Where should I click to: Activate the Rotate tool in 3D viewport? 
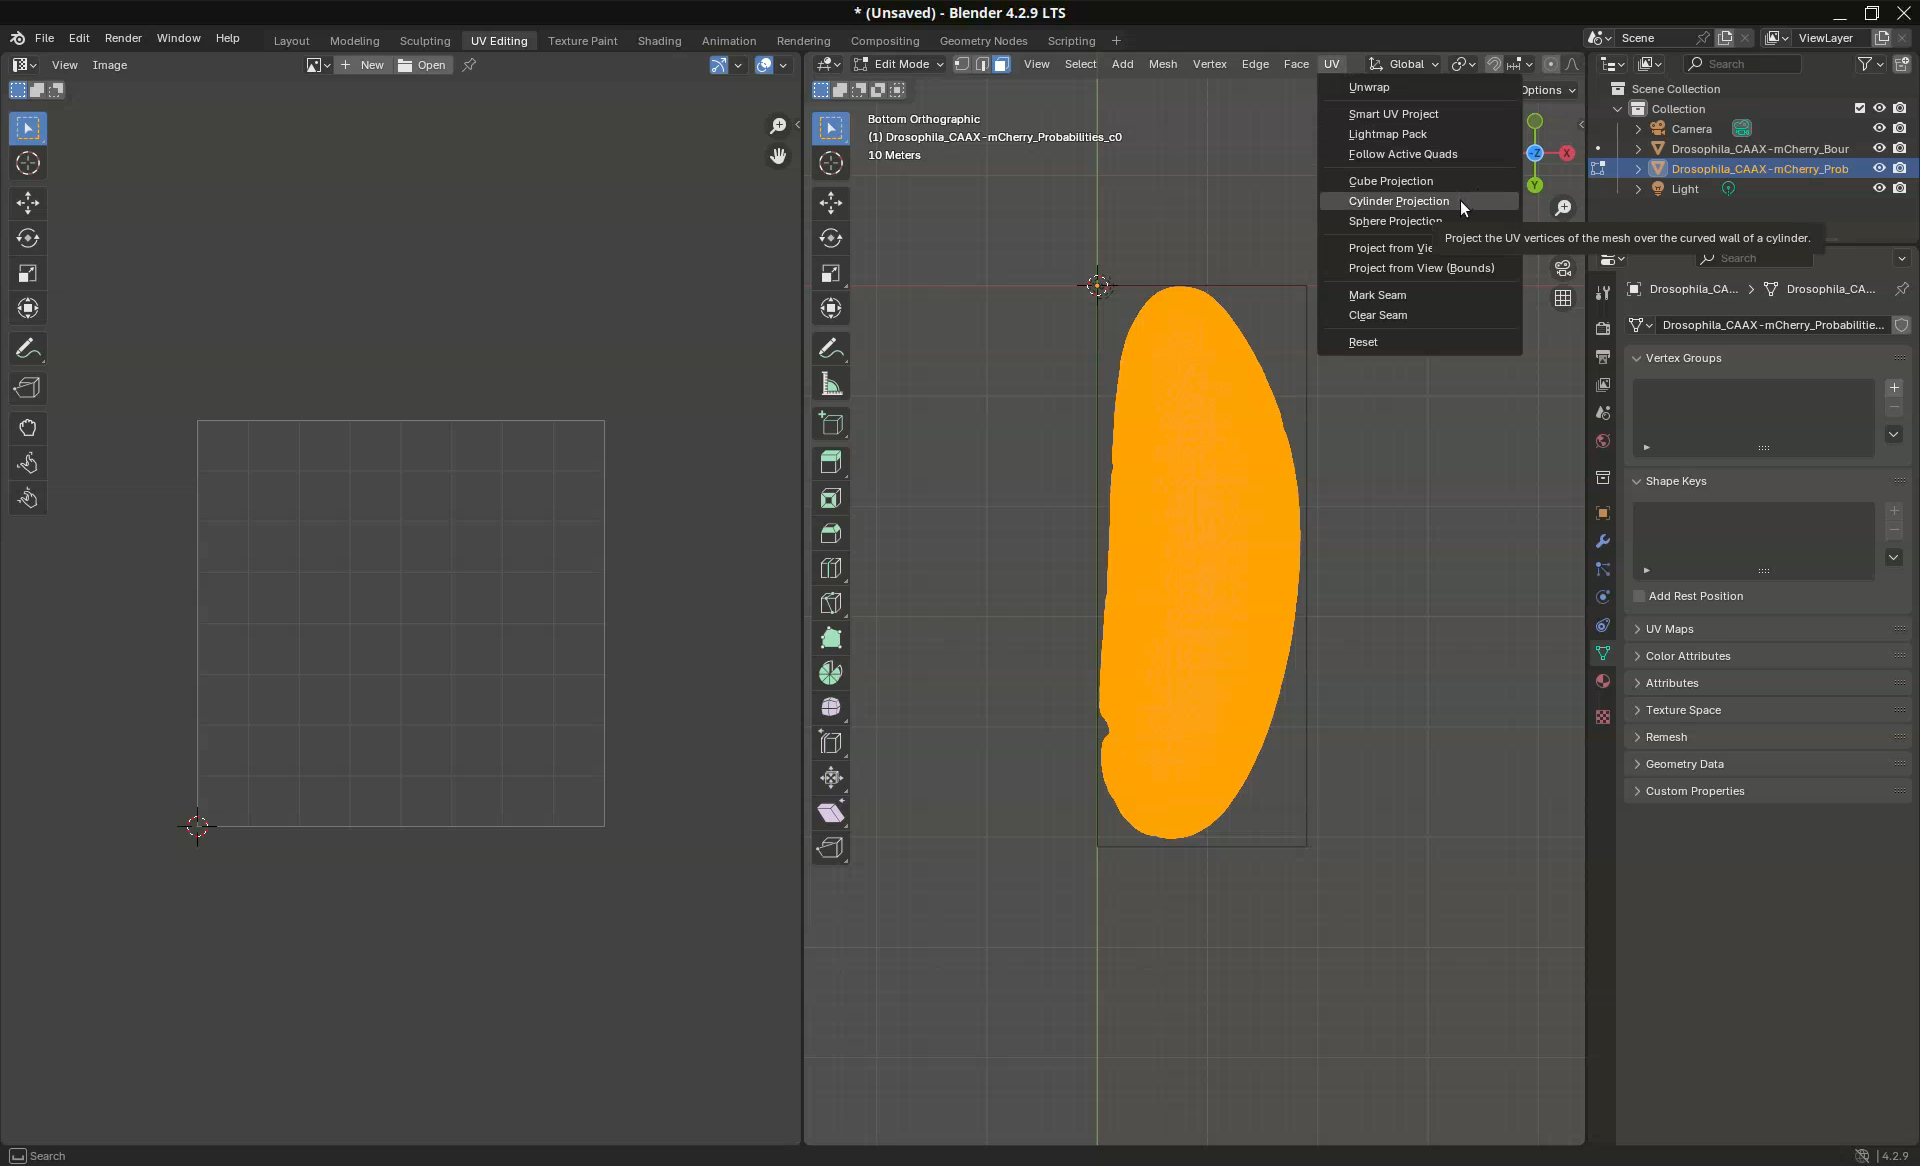(x=830, y=238)
